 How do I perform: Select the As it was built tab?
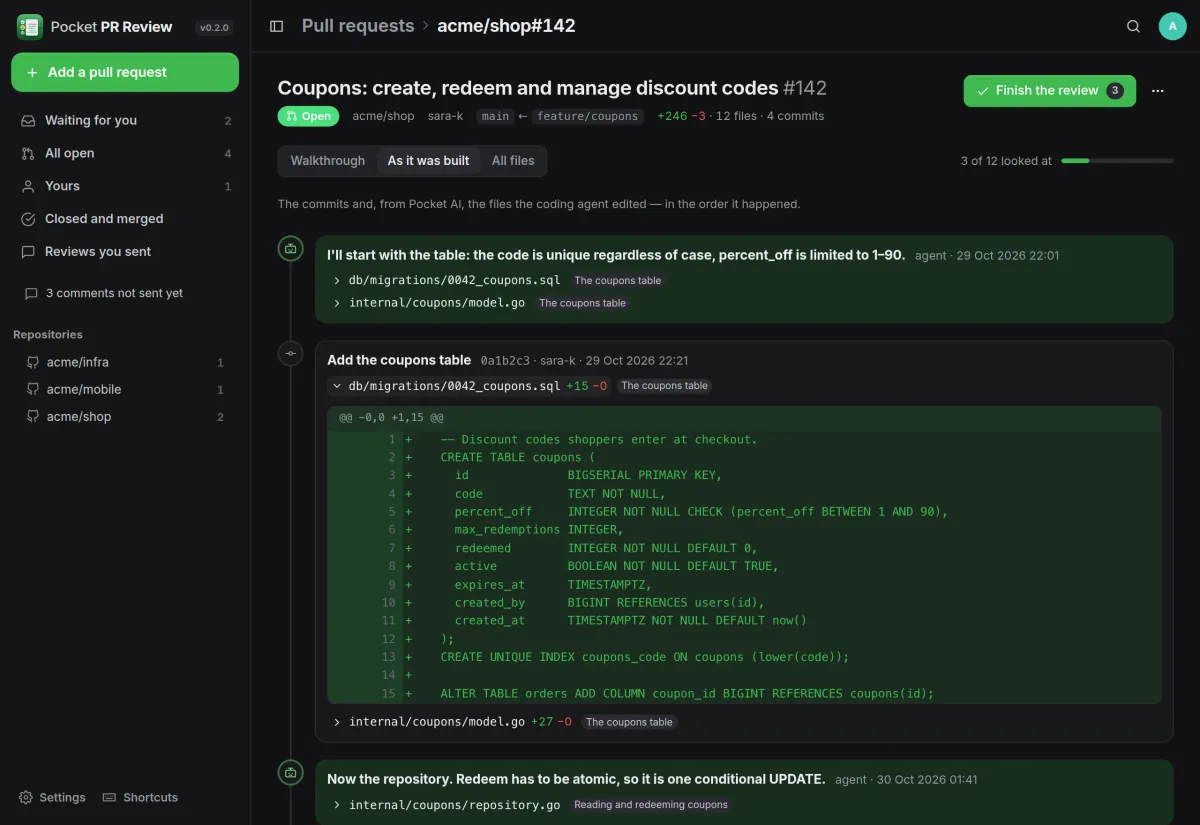click(x=428, y=160)
